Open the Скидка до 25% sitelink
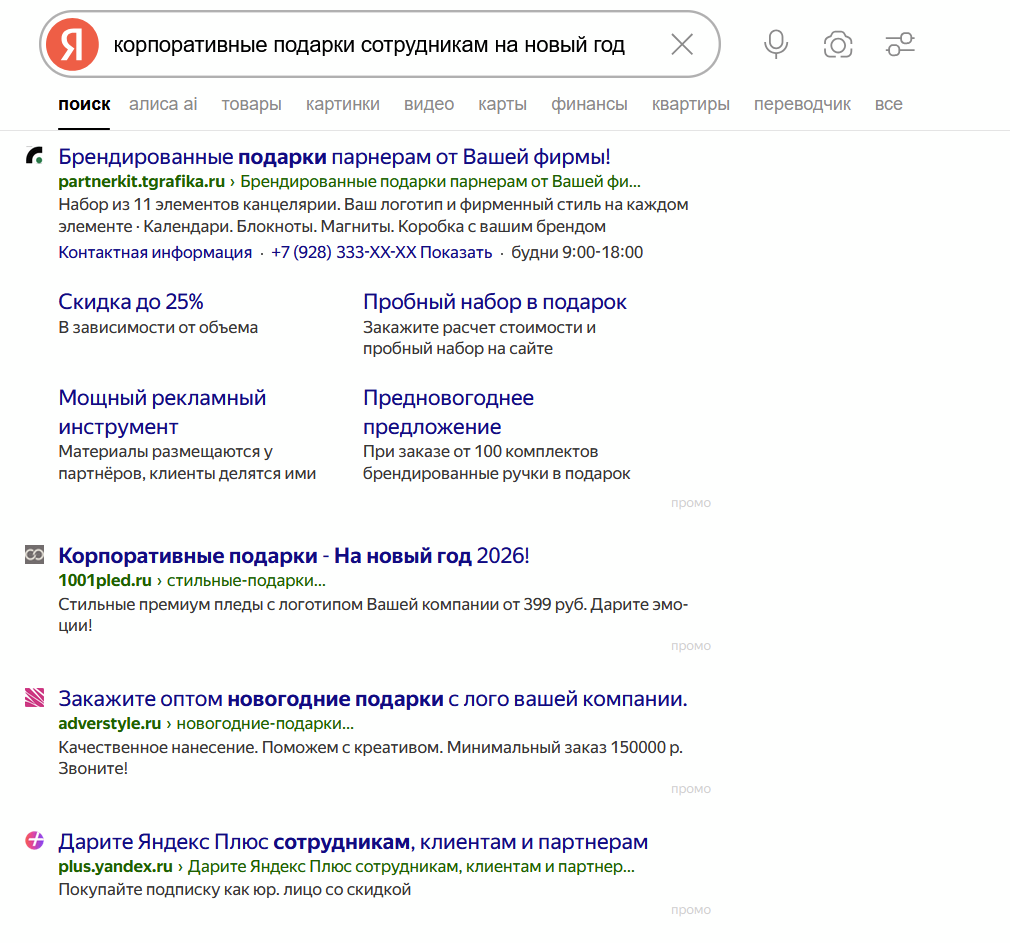This screenshot has height=943, width=1010. [x=130, y=301]
